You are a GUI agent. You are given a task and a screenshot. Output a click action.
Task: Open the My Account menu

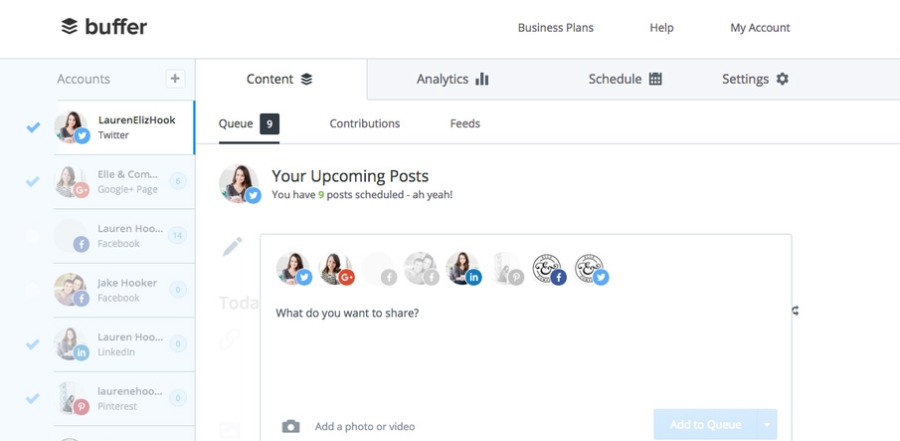[760, 28]
